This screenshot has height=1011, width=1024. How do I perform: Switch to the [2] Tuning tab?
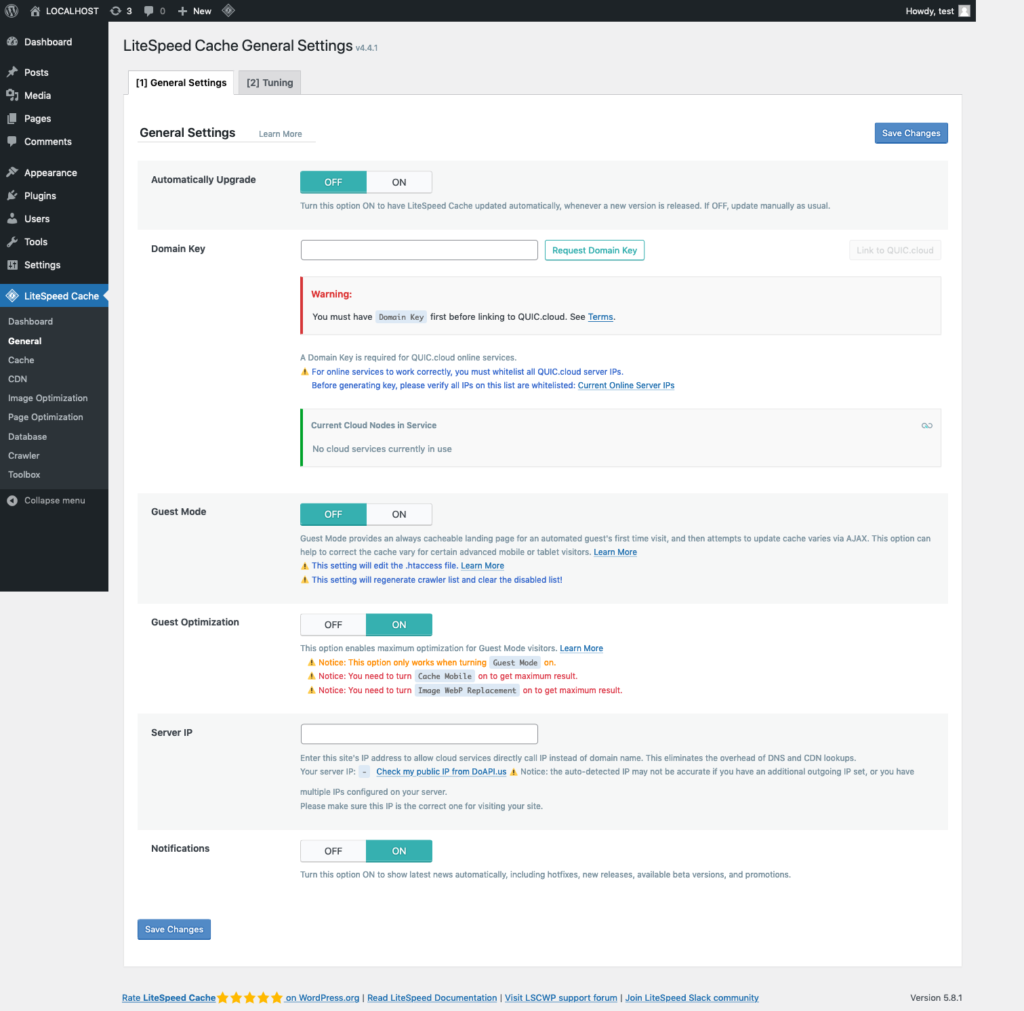coord(270,83)
